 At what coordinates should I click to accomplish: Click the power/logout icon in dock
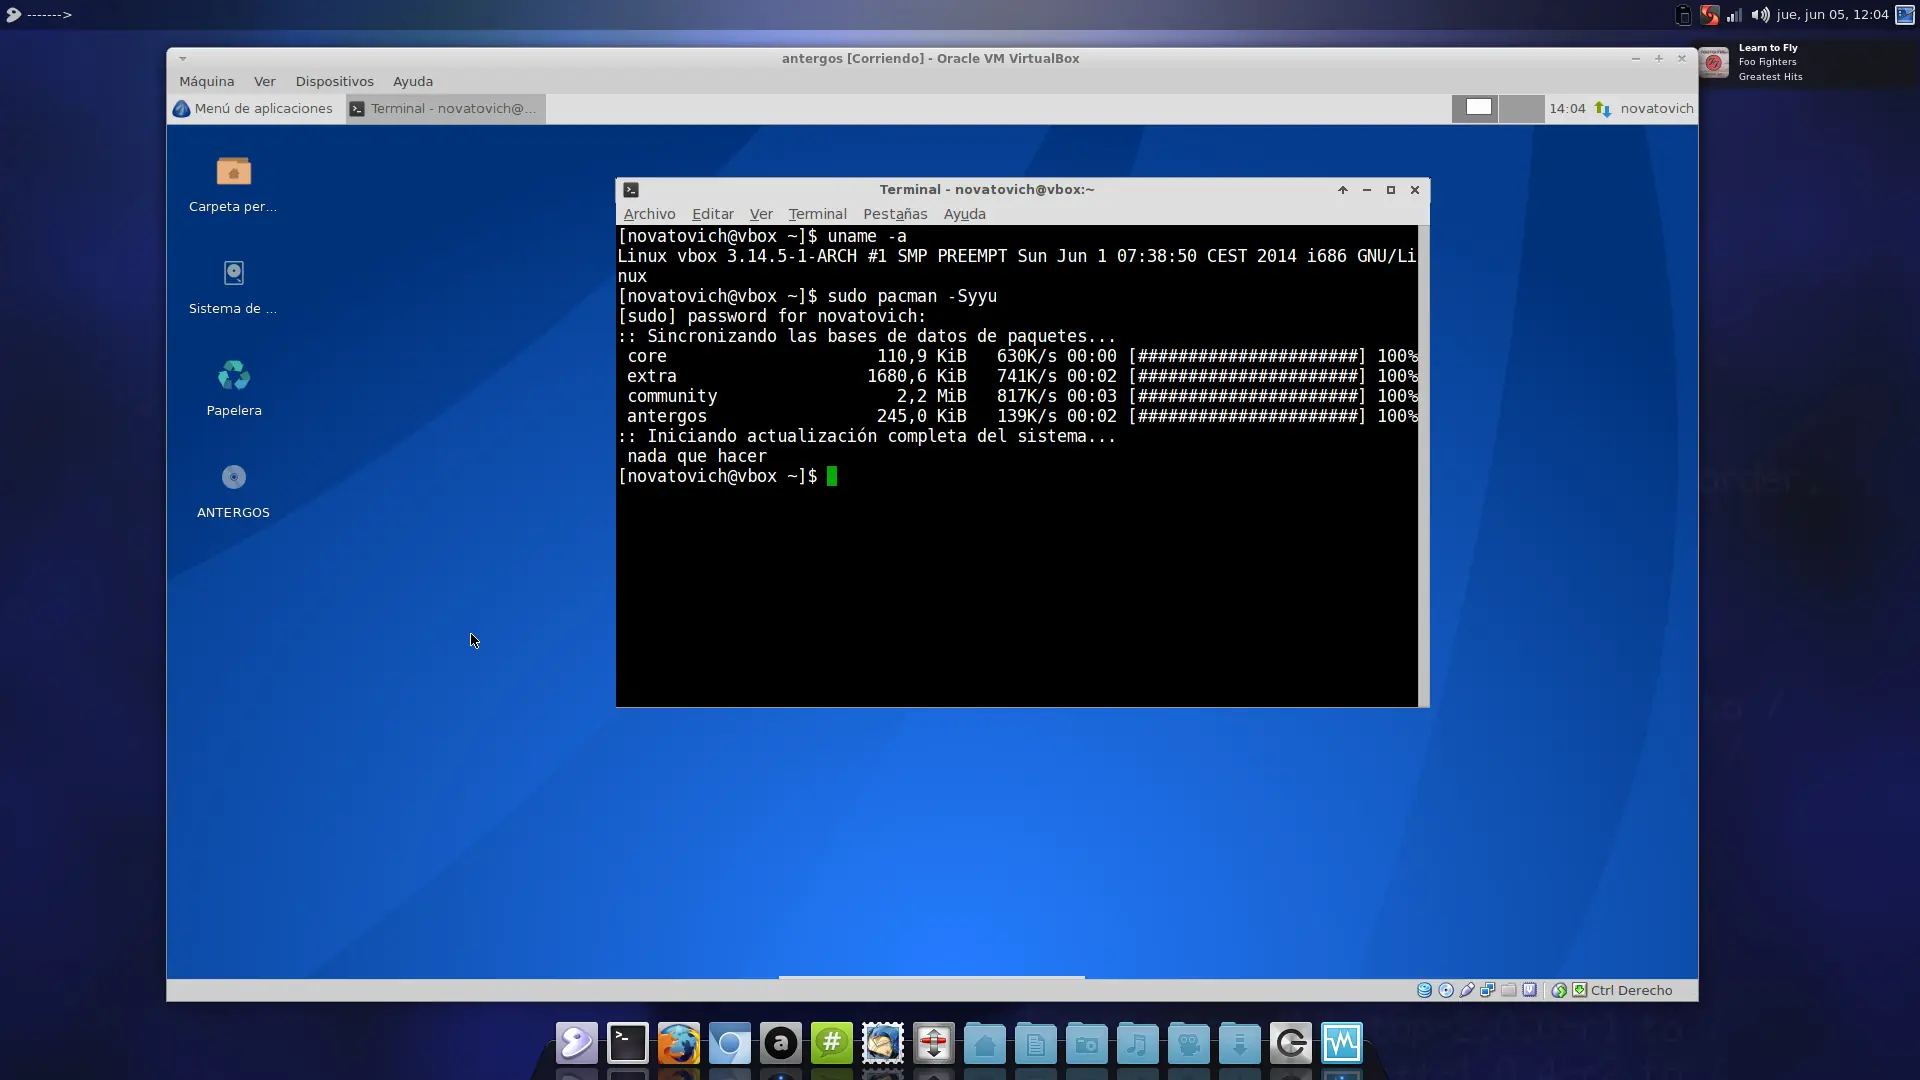coord(1291,1044)
